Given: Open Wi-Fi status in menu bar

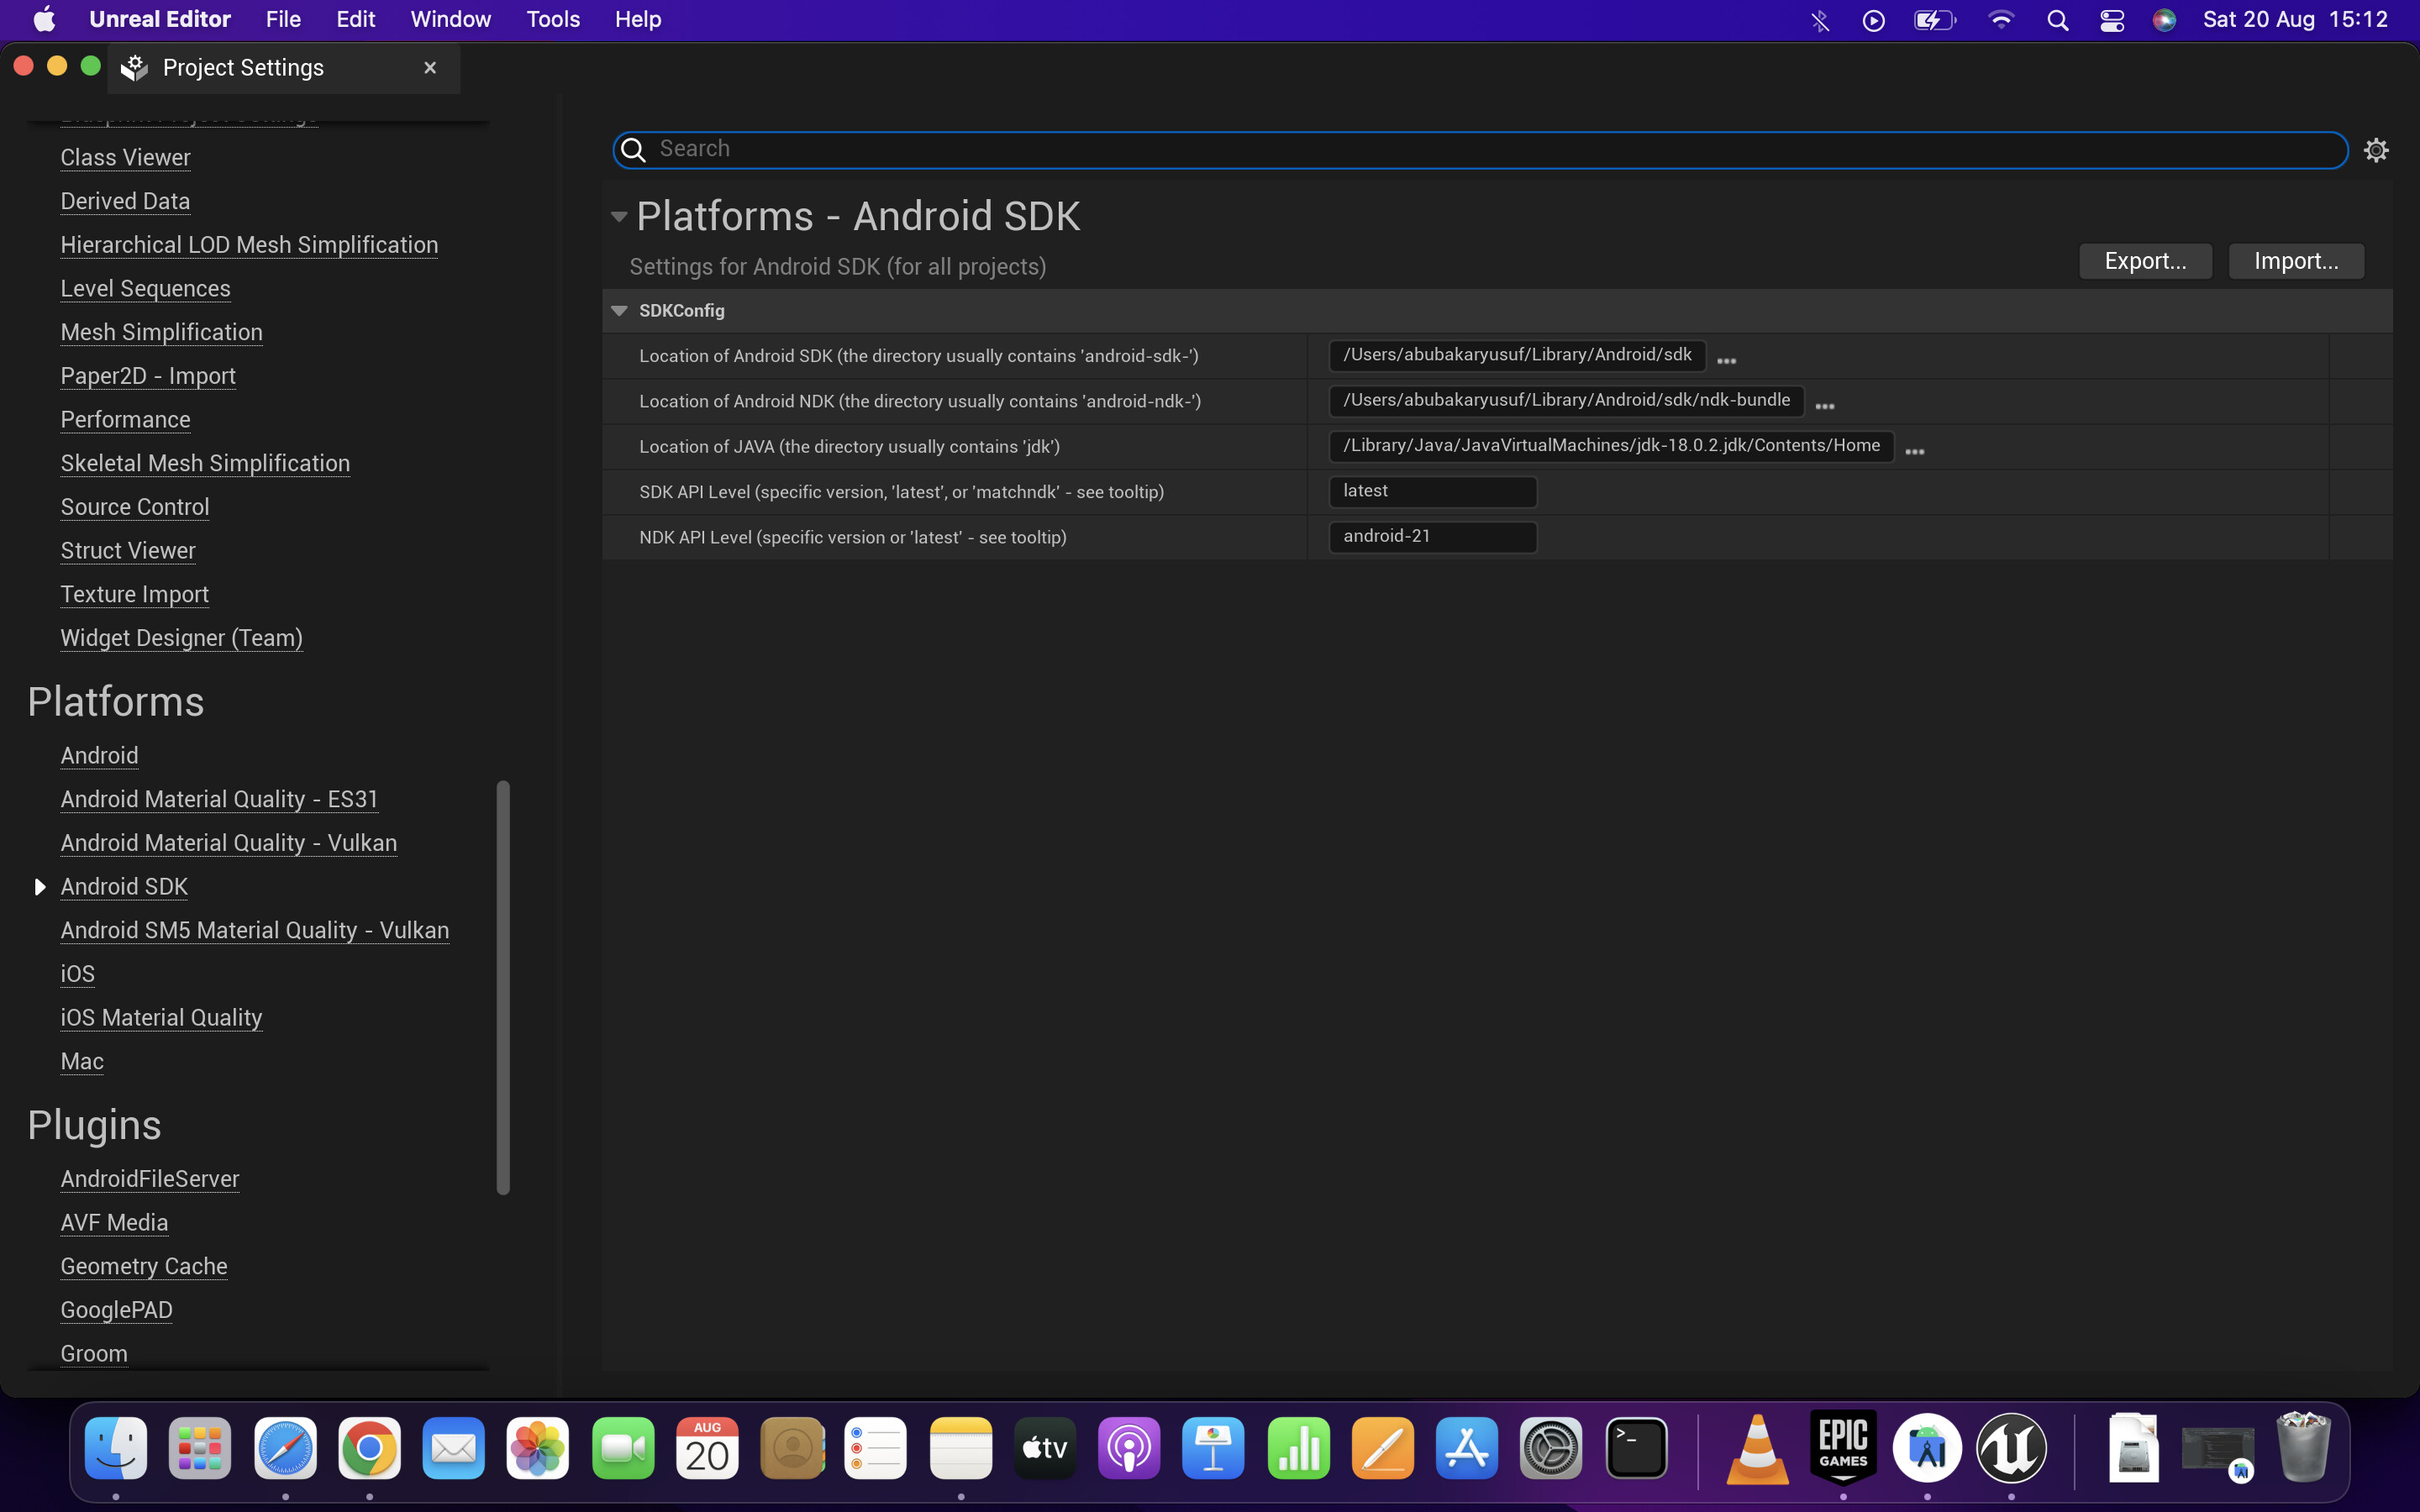Looking at the screenshot, I should pos(2001,20).
